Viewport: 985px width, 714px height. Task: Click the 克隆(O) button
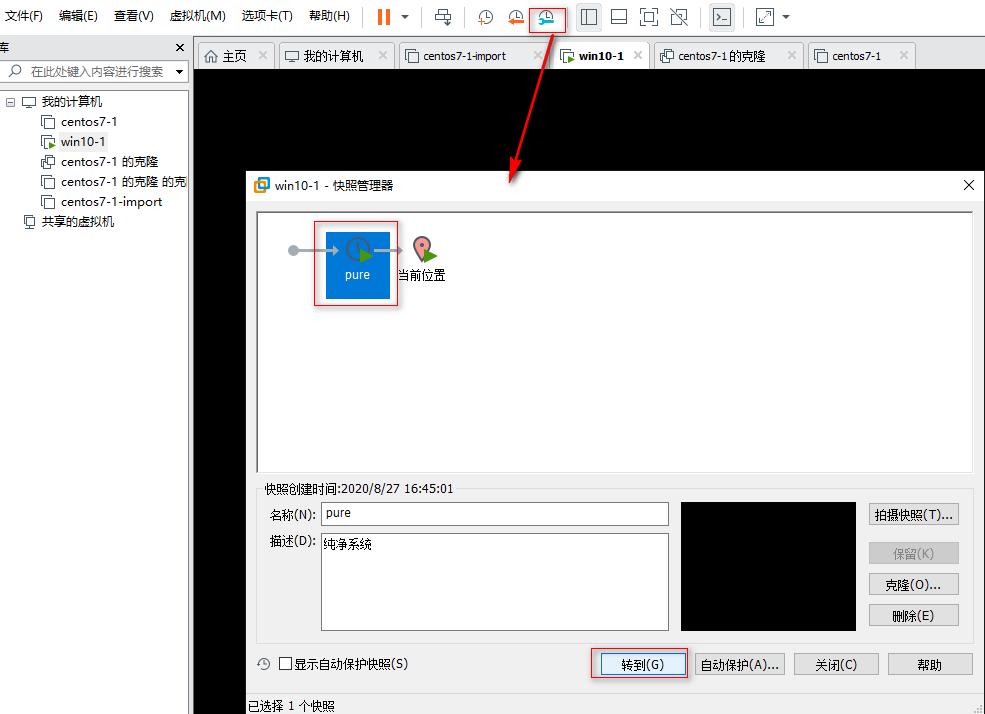(912, 583)
